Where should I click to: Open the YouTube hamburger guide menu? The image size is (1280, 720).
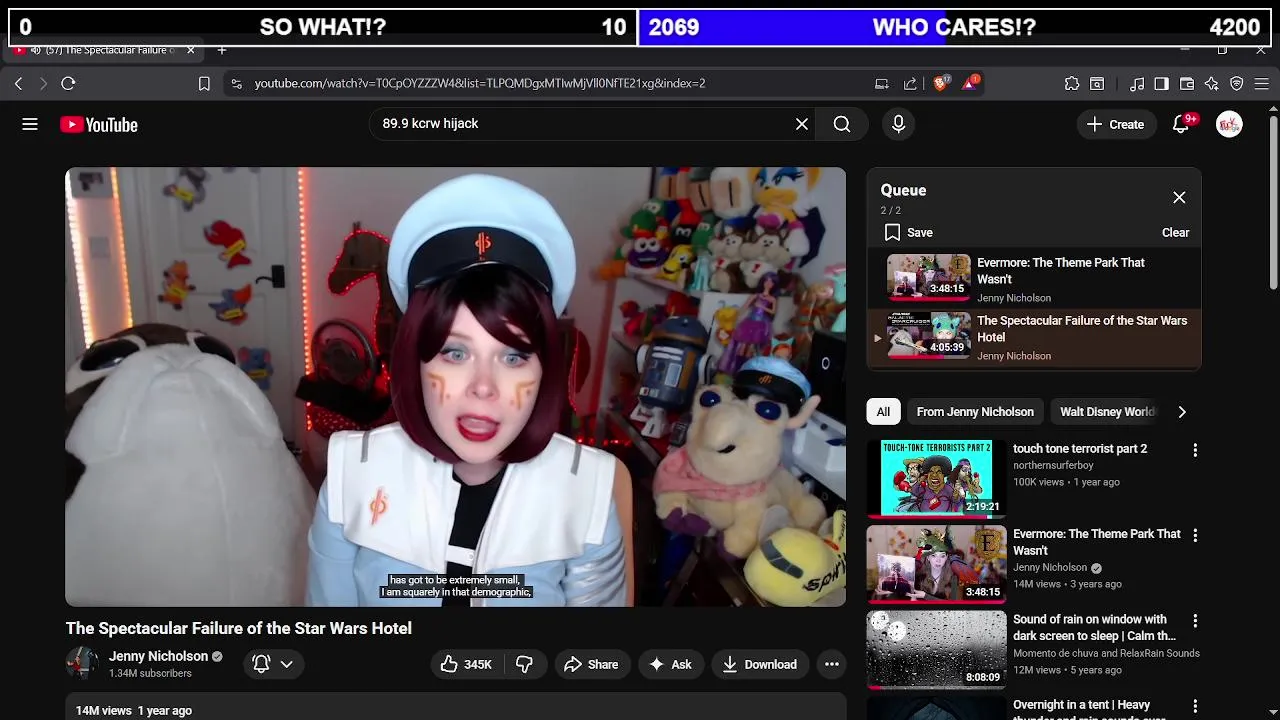click(30, 124)
